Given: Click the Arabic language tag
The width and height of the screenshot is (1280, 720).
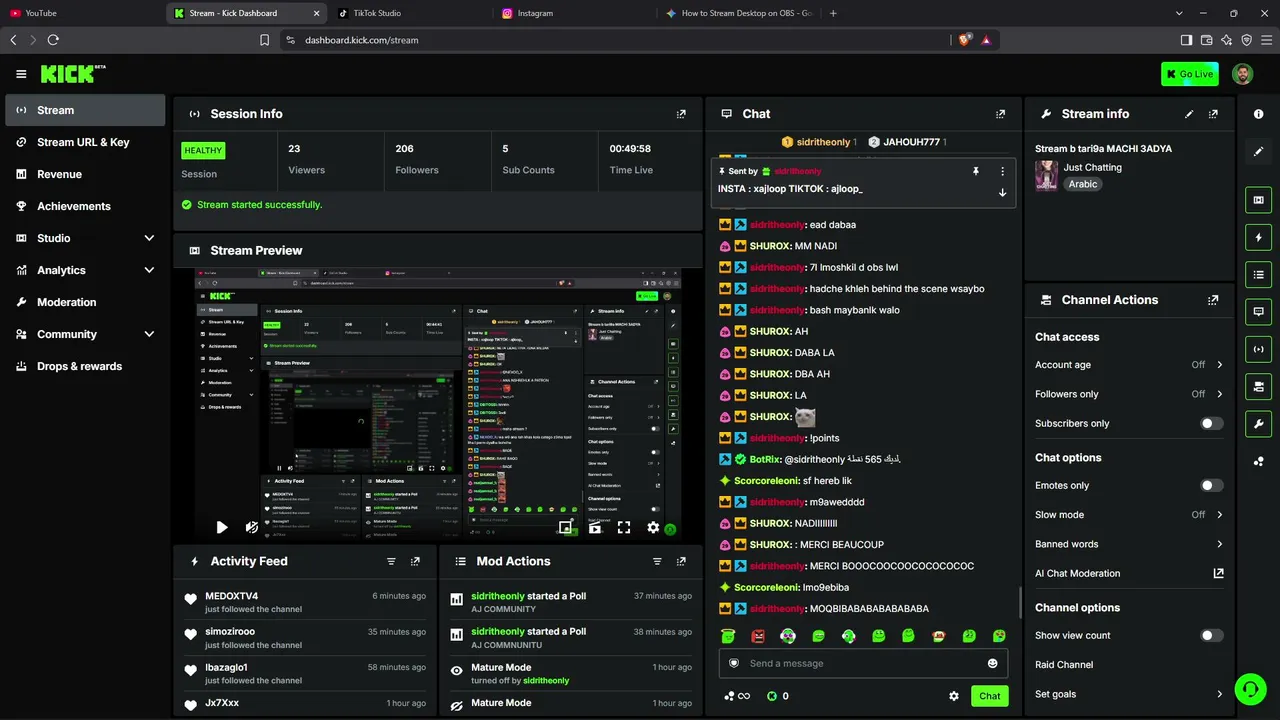Looking at the screenshot, I should [x=1083, y=184].
